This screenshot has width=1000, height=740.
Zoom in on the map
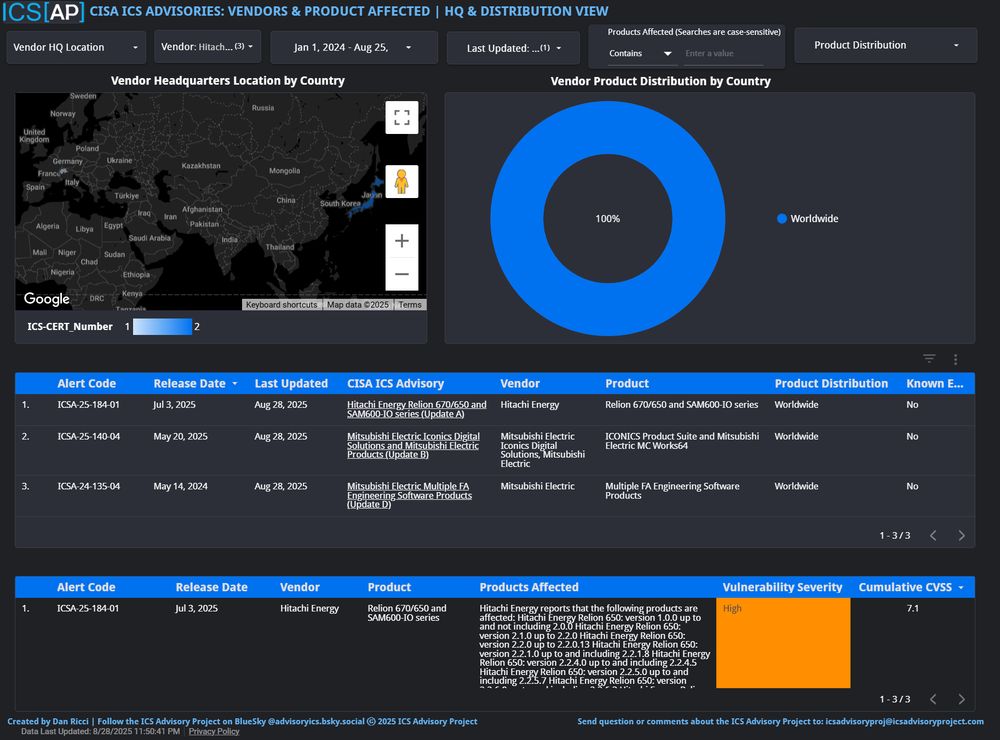402,240
